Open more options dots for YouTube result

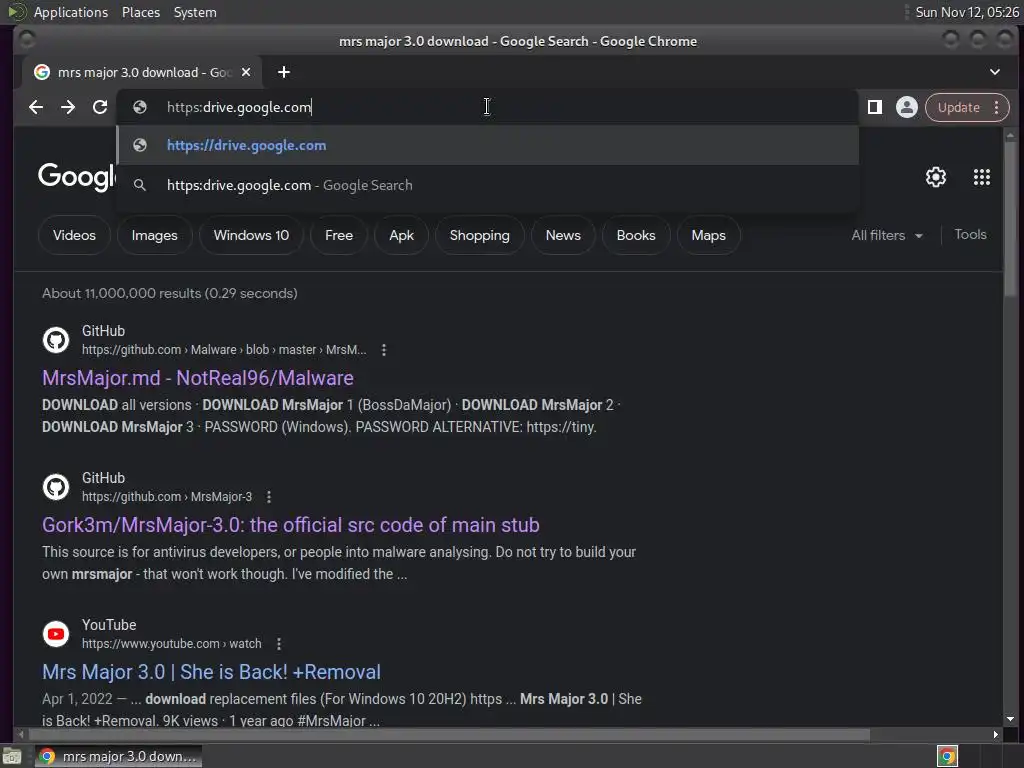click(279, 644)
